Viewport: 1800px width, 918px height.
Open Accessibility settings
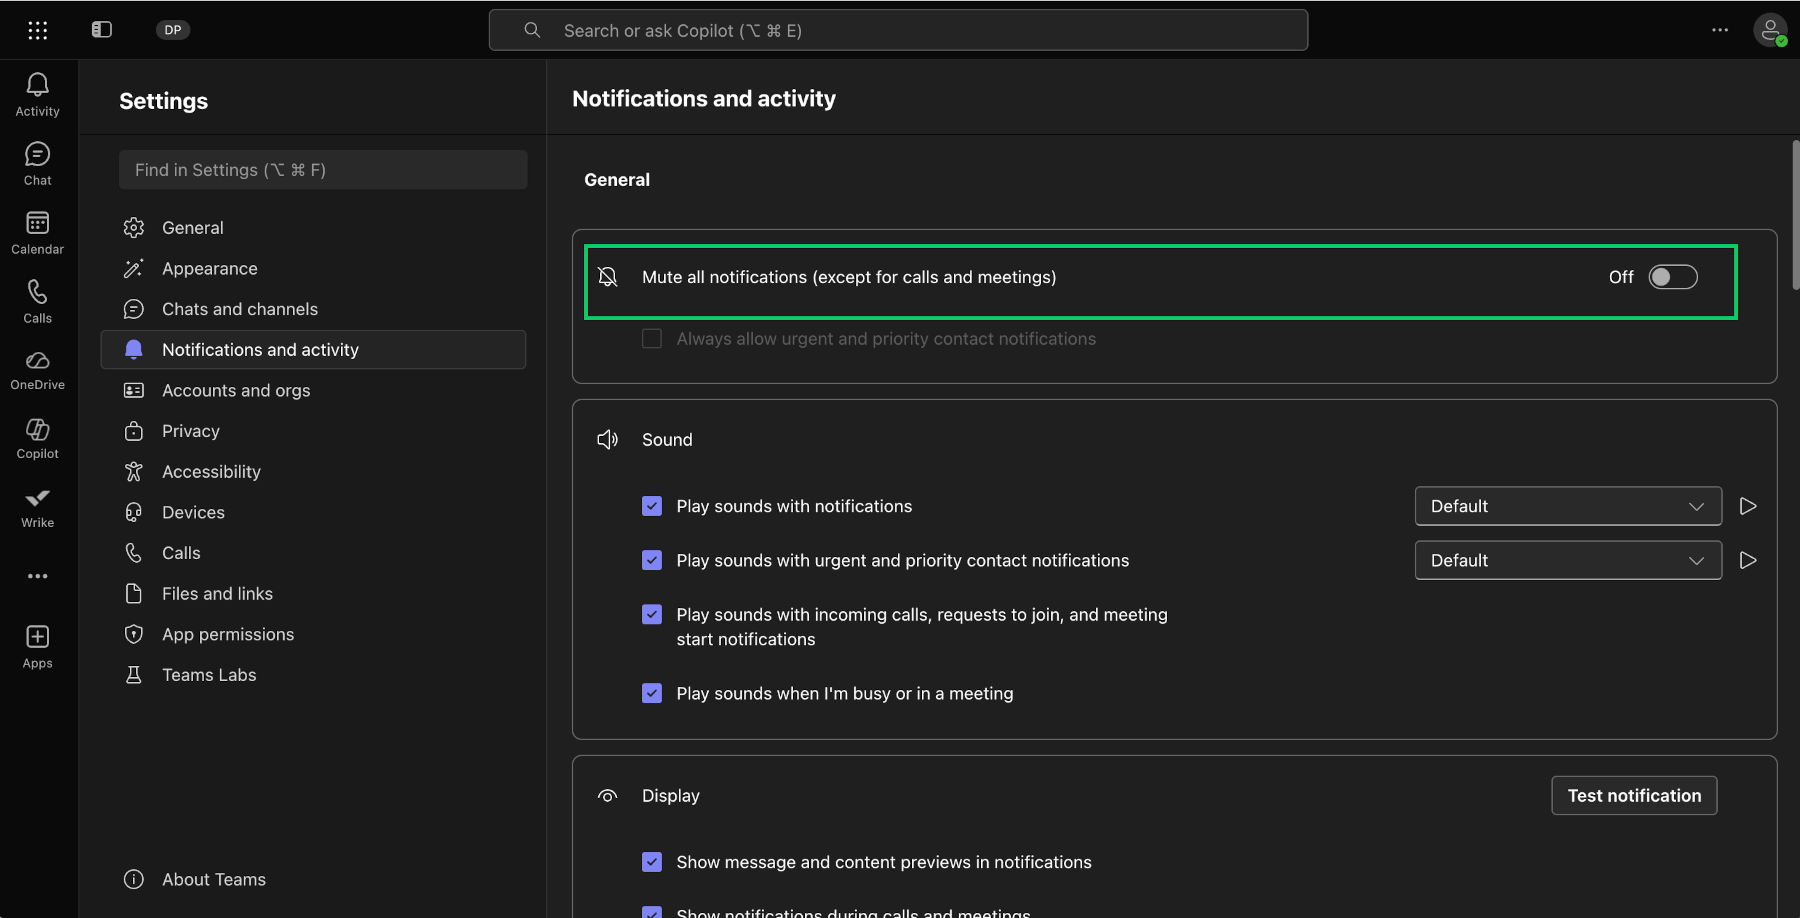click(313, 472)
